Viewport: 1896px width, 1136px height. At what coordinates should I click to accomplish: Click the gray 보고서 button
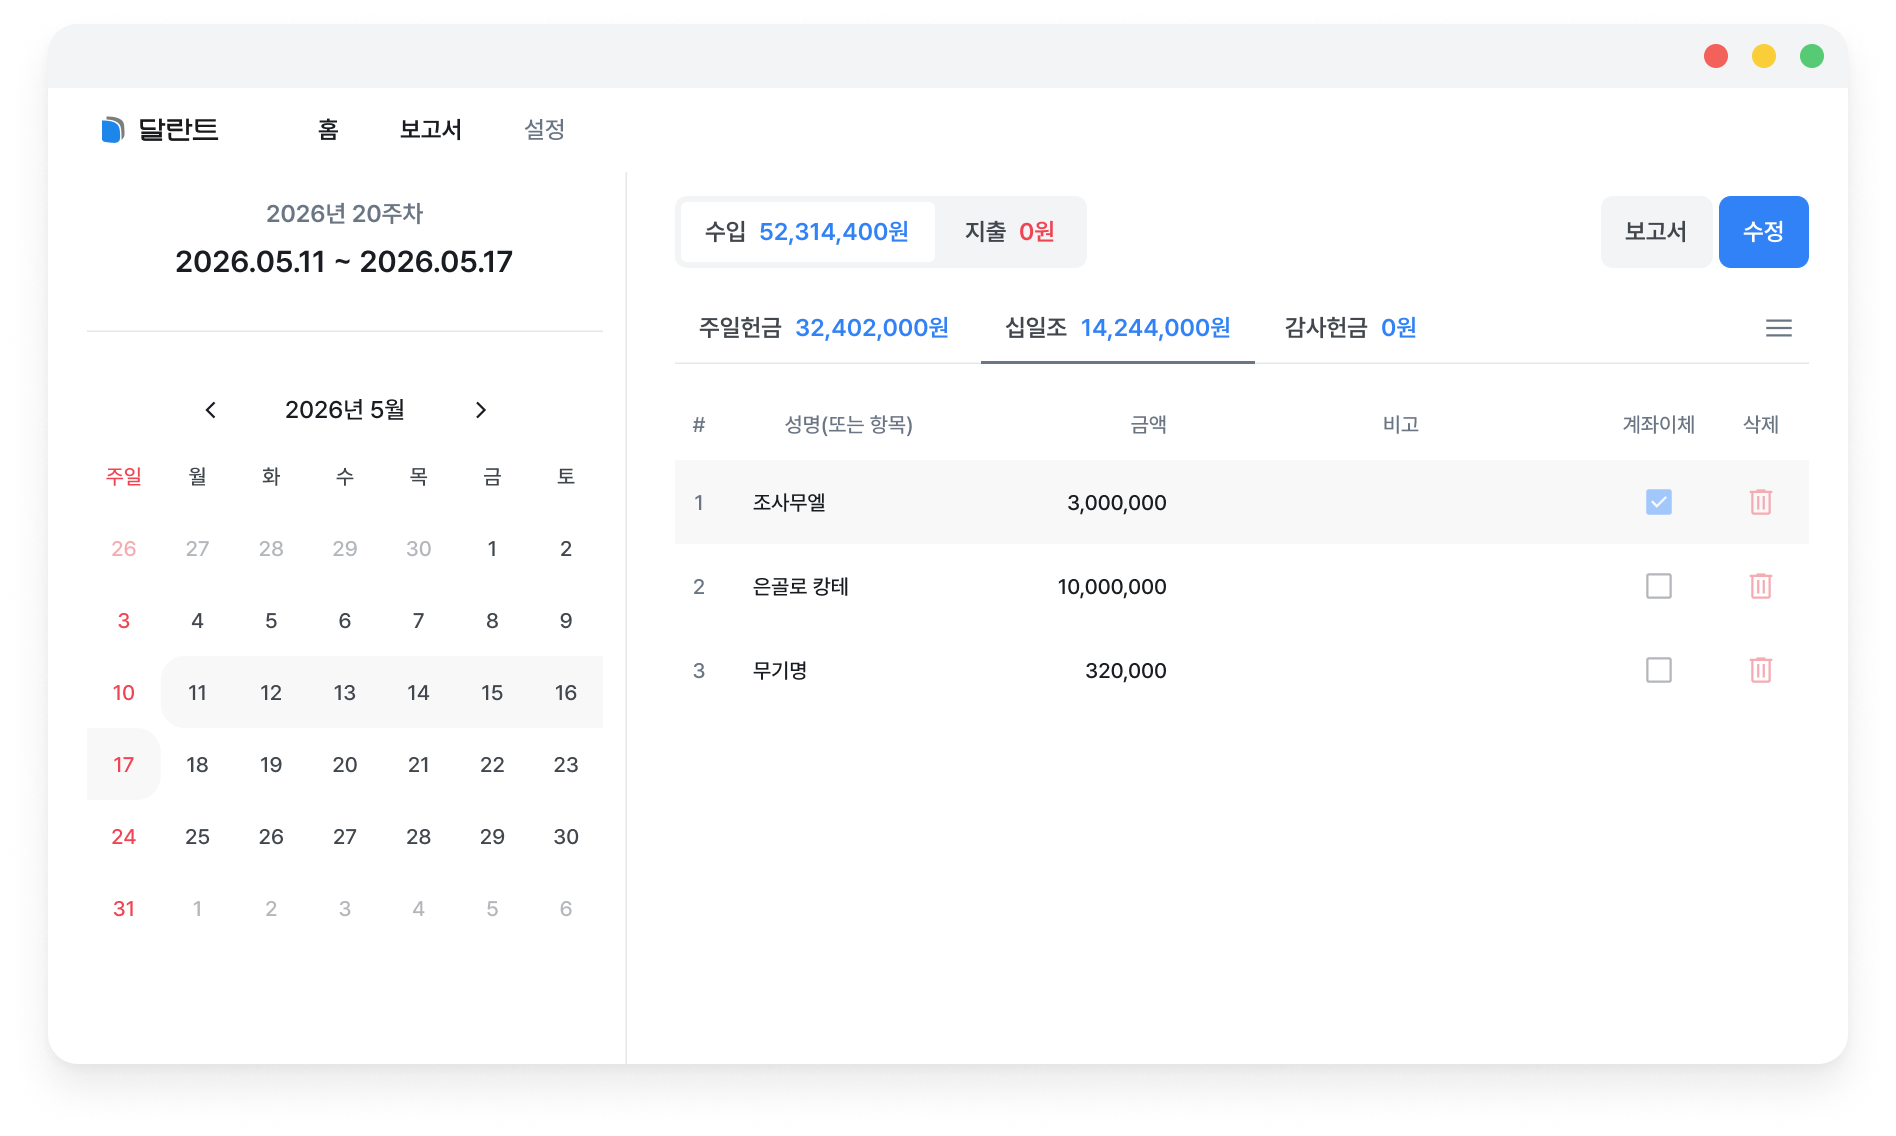[x=1656, y=232]
